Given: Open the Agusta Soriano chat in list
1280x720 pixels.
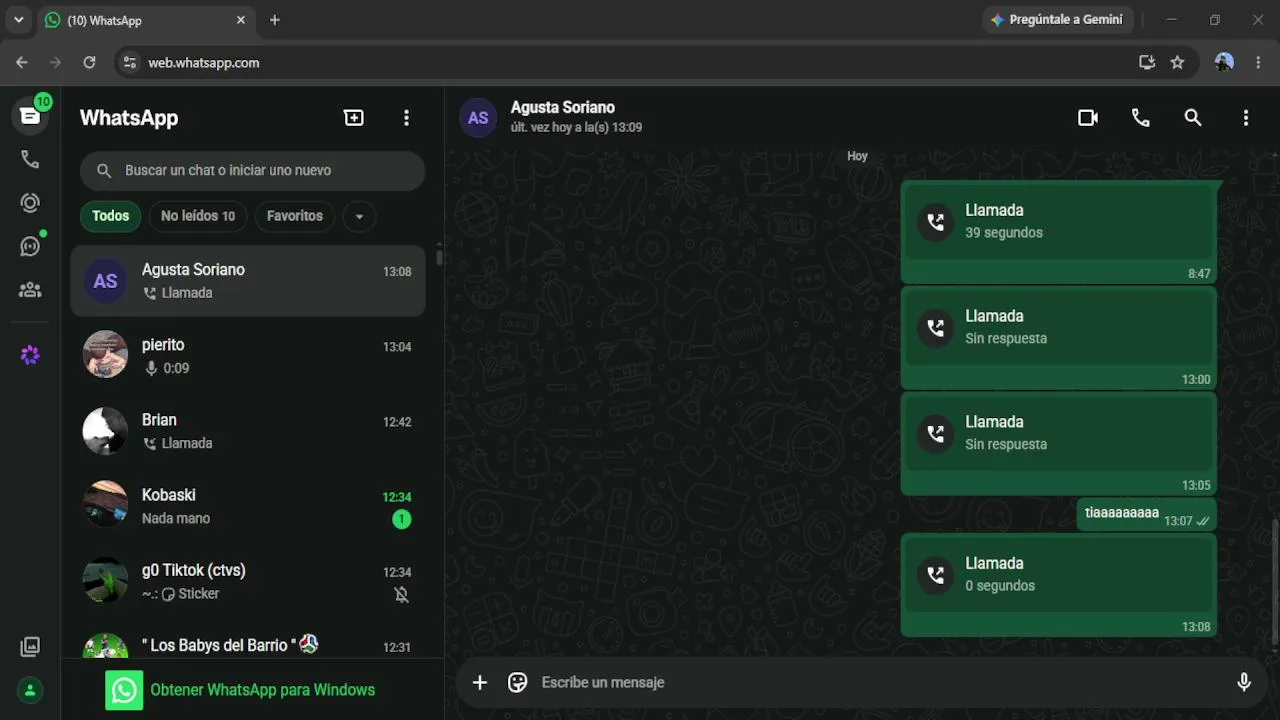Looking at the screenshot, I should [x=248, y=281].
